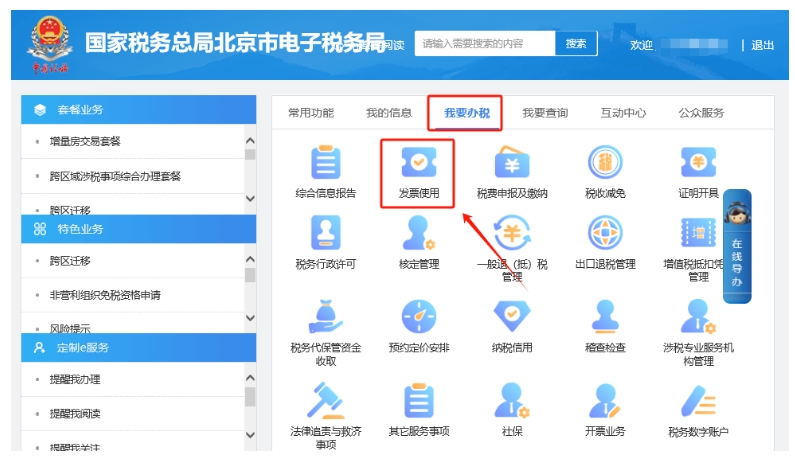Click down arrow in 特色业务 panel

point(250,318)
